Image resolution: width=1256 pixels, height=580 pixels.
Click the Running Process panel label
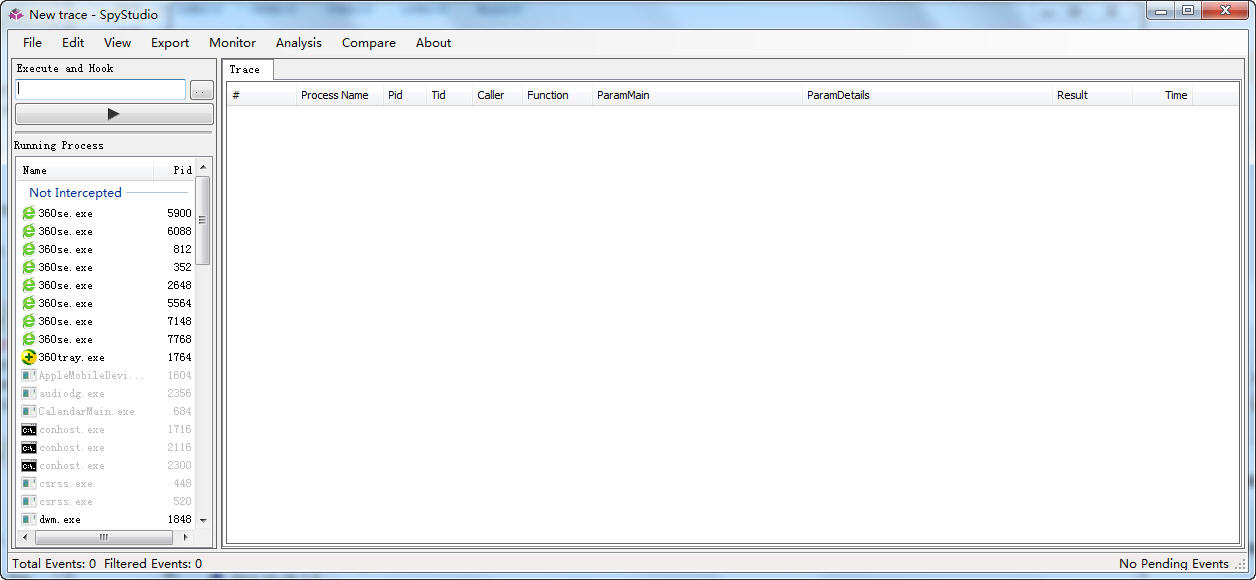(59, 145)
